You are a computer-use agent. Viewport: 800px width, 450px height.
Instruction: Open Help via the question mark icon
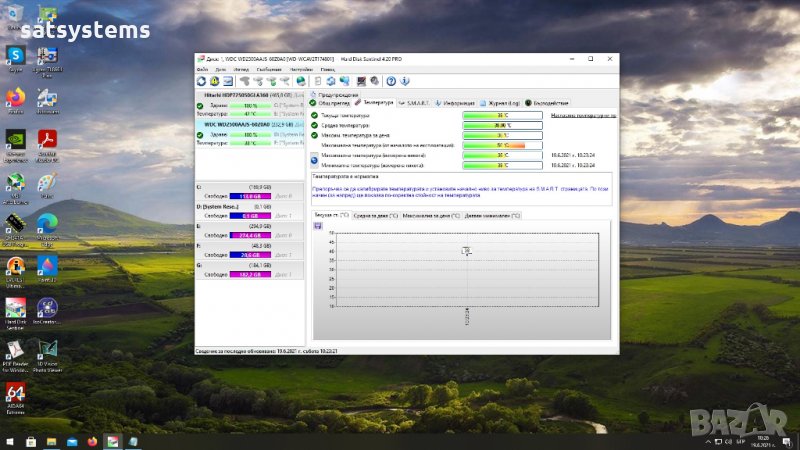click(391, 81)
